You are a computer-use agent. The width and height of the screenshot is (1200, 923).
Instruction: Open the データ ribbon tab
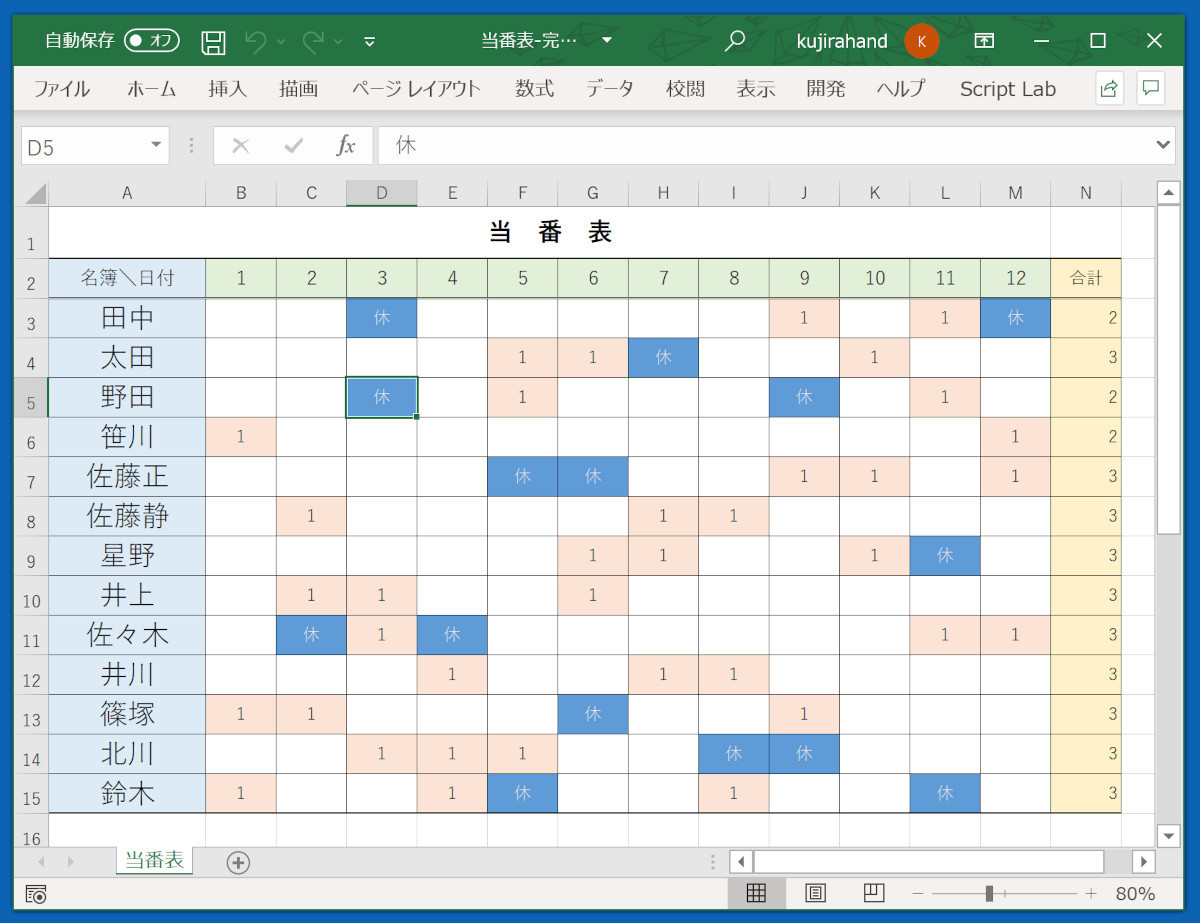tap(610, 88)
